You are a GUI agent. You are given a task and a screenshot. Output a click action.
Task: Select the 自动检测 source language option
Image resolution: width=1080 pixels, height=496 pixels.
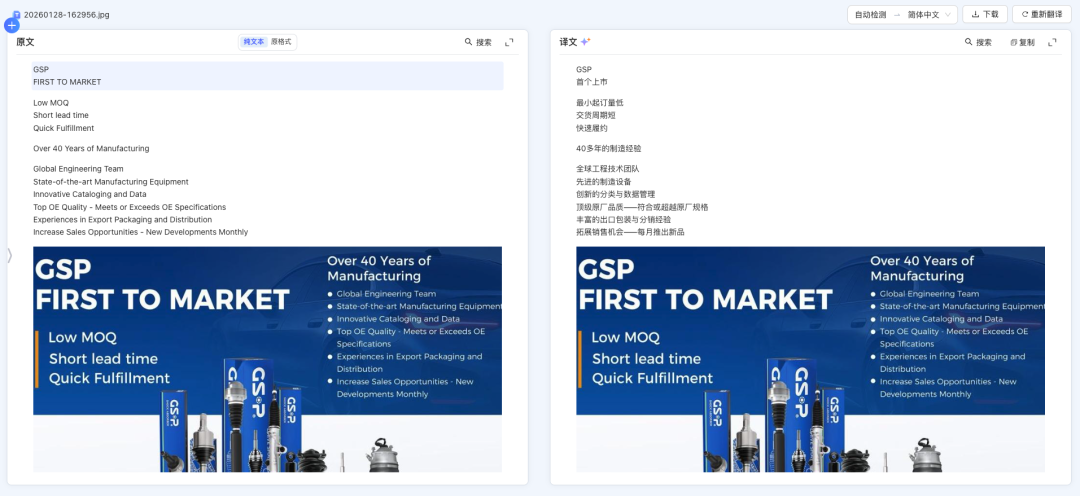point(870,14)
